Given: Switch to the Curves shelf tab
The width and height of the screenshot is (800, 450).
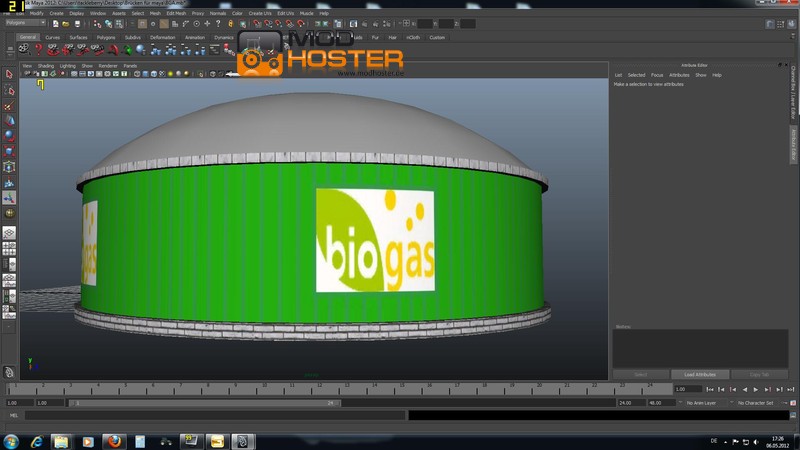Looking at the screenshot, I should click(53, 38).
